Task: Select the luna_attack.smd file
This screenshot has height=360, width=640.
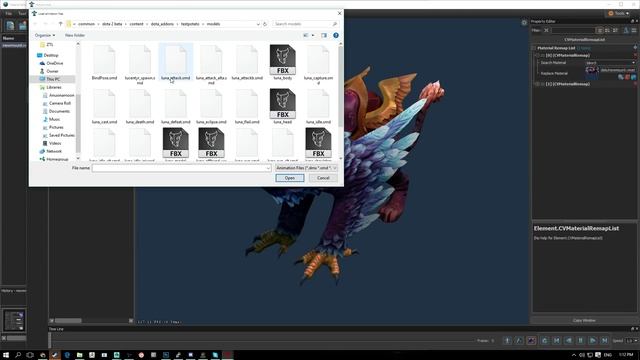Action: pyautogui.click(x=176, y=62)
